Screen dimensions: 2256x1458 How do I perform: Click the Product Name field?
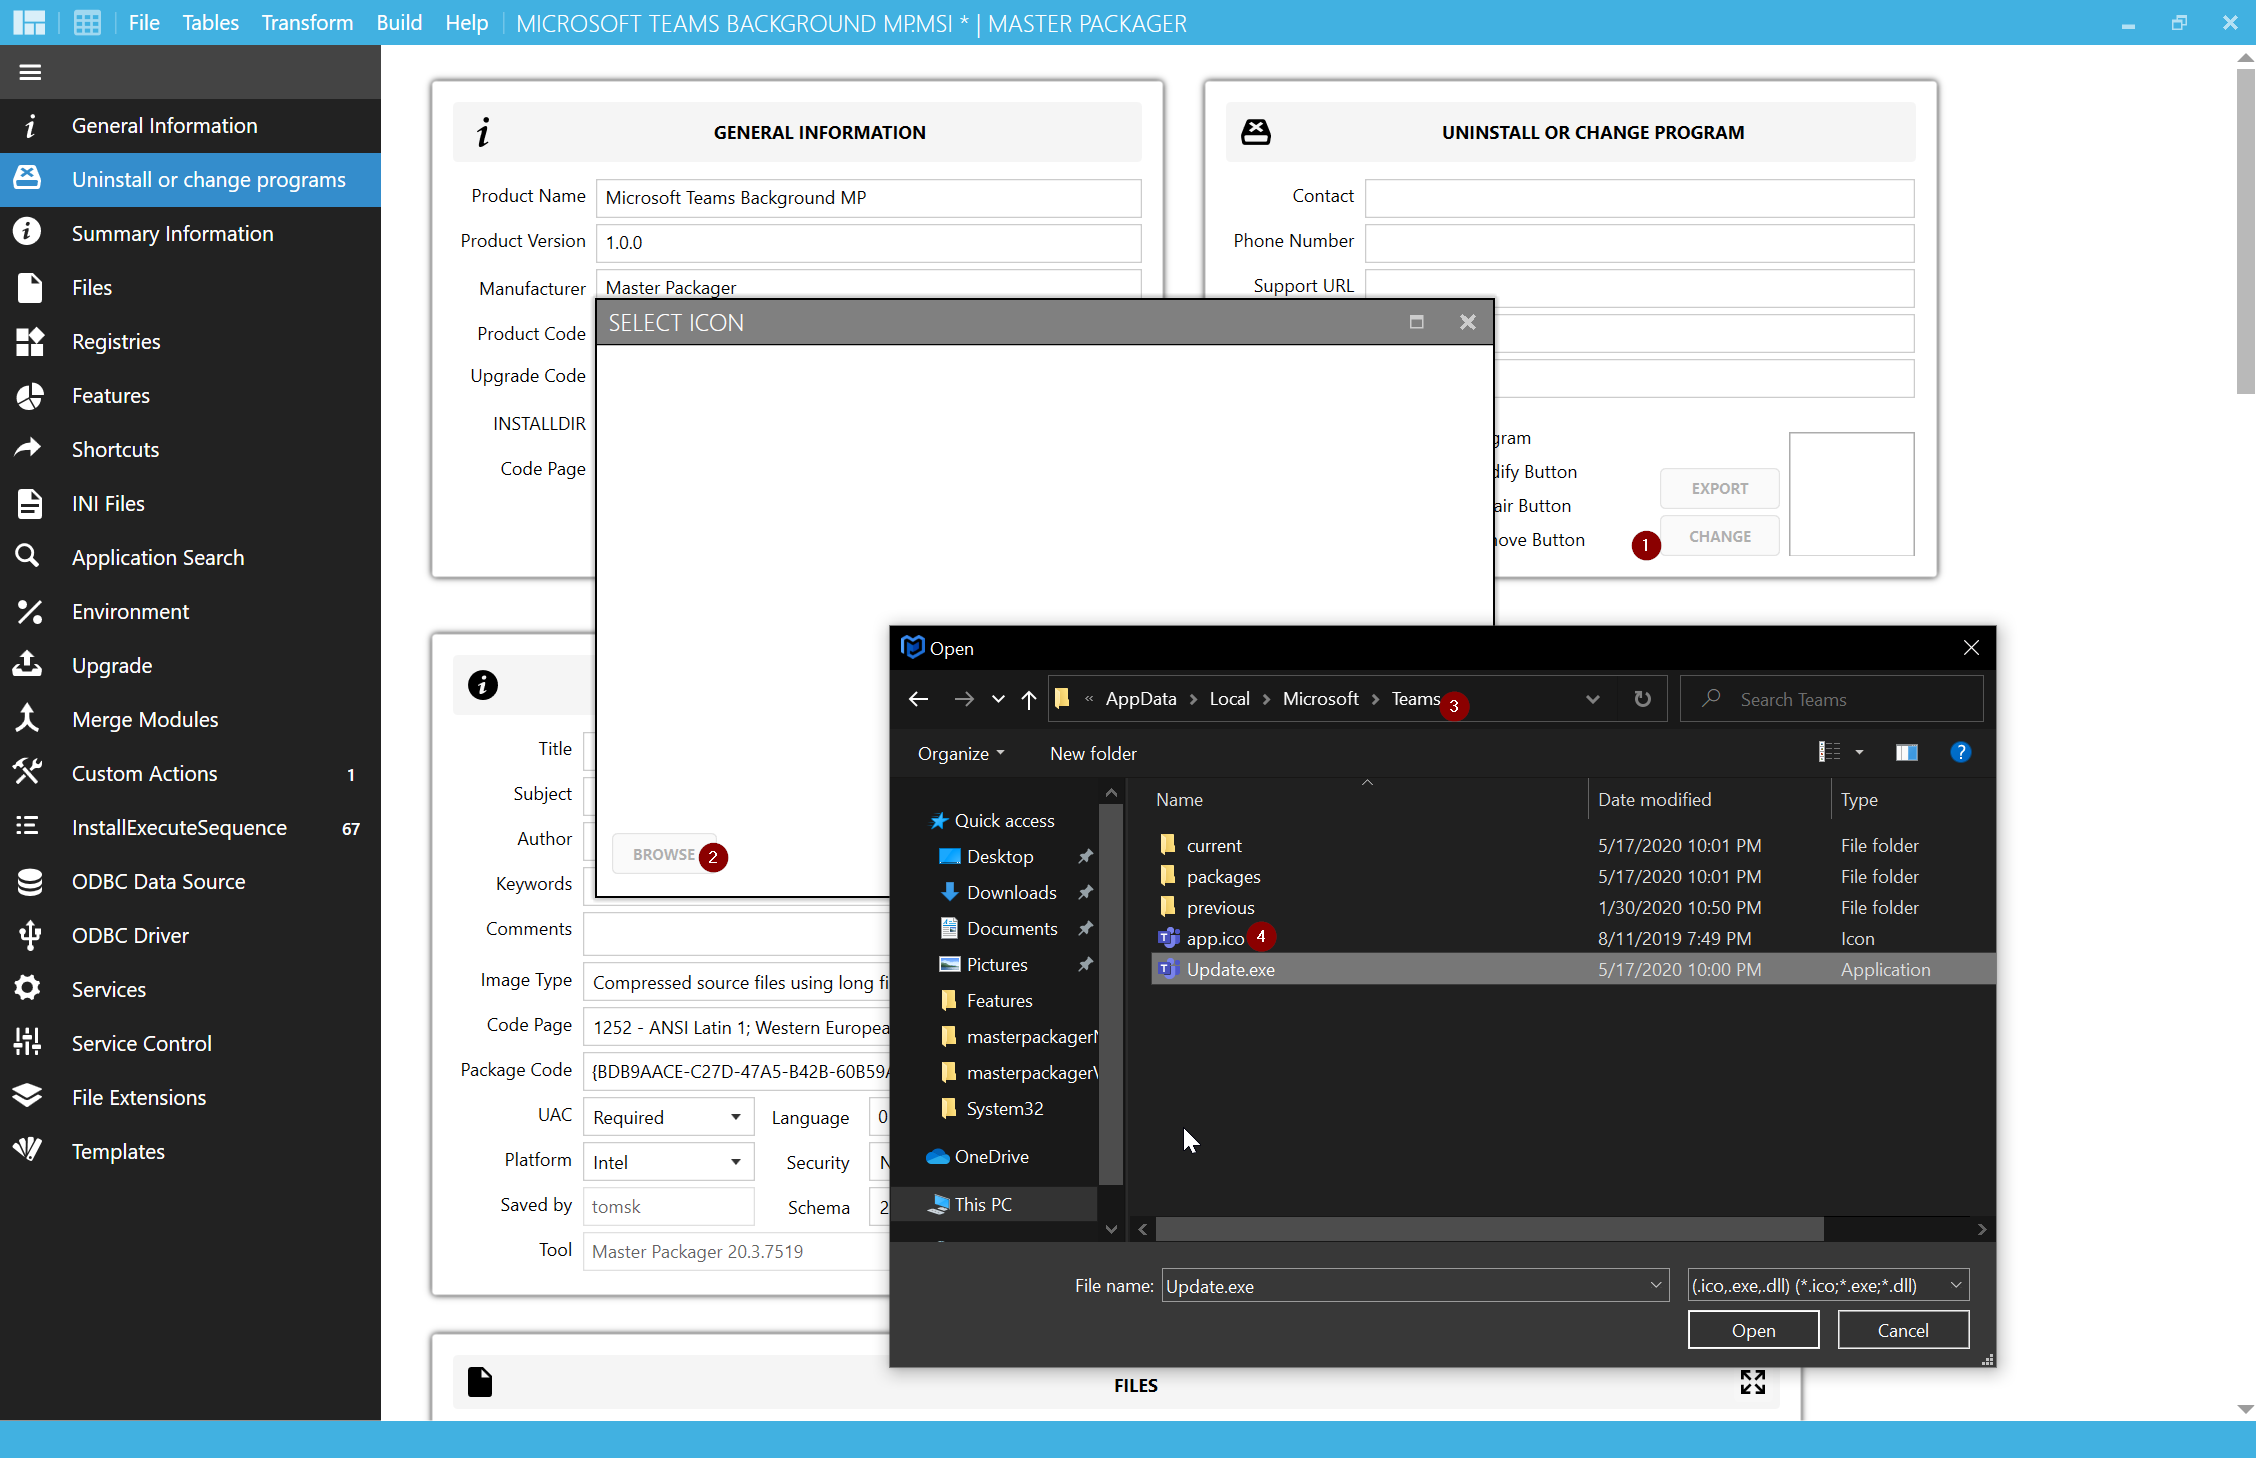click(x=868, y=198)
